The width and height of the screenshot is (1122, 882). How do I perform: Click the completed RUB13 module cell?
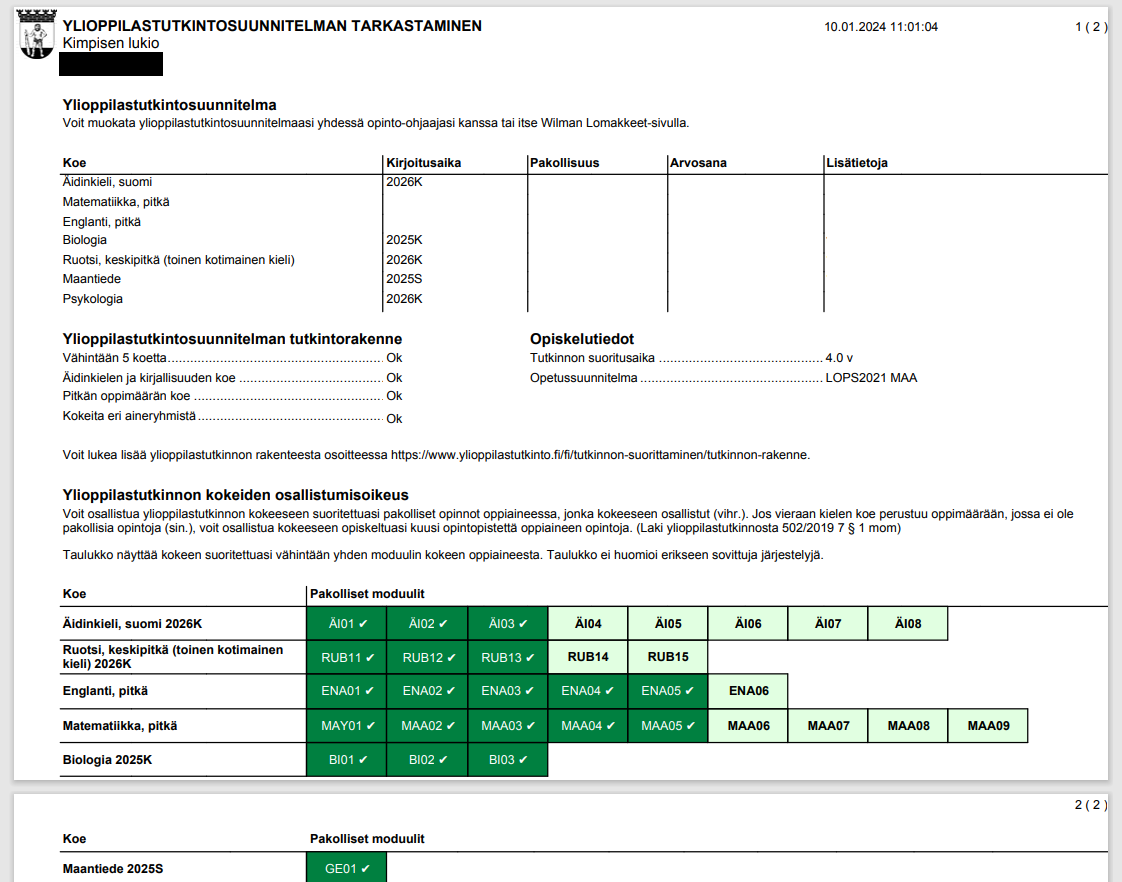(508, 657)
